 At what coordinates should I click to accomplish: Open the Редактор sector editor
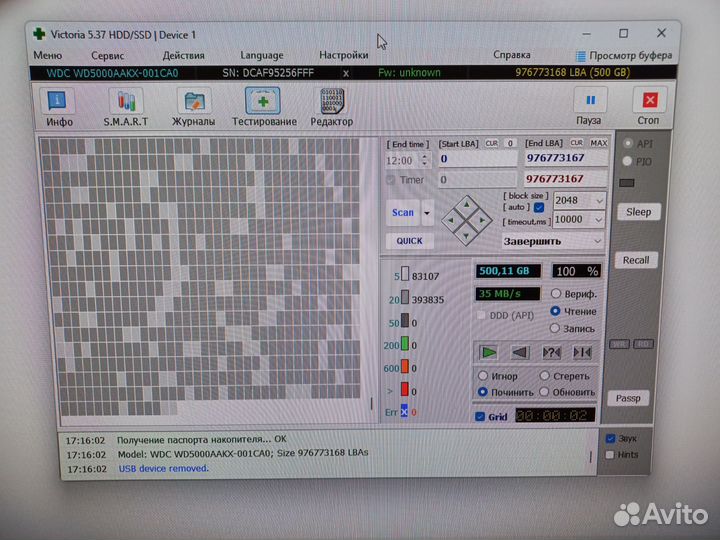[x=332, y=108]
